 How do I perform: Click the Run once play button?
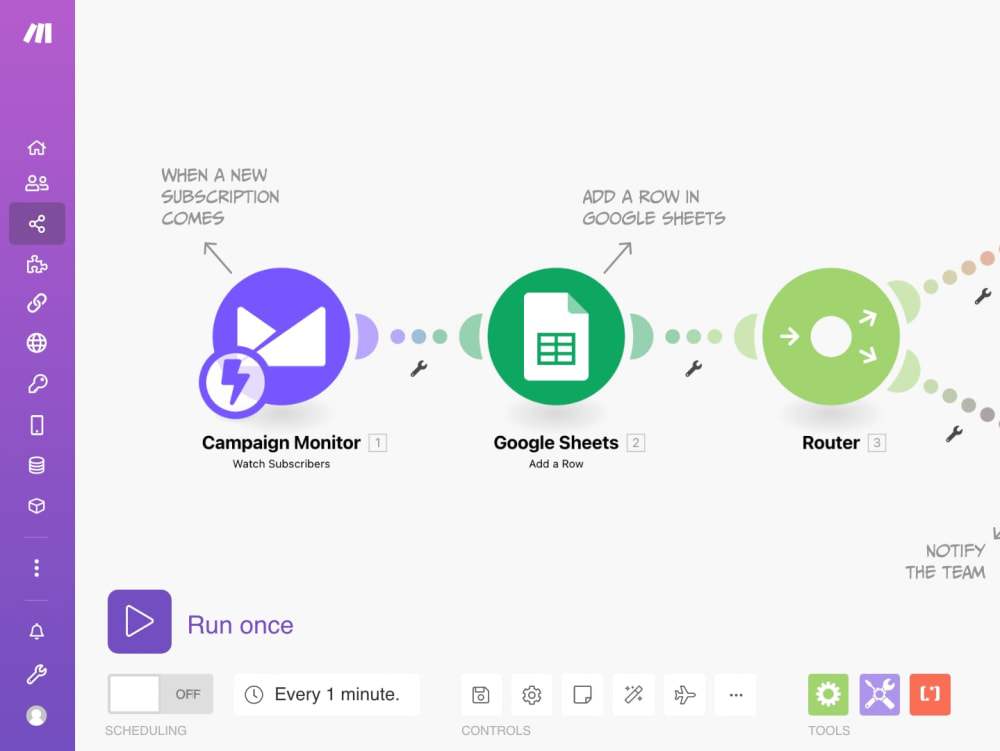click(140, 622)
